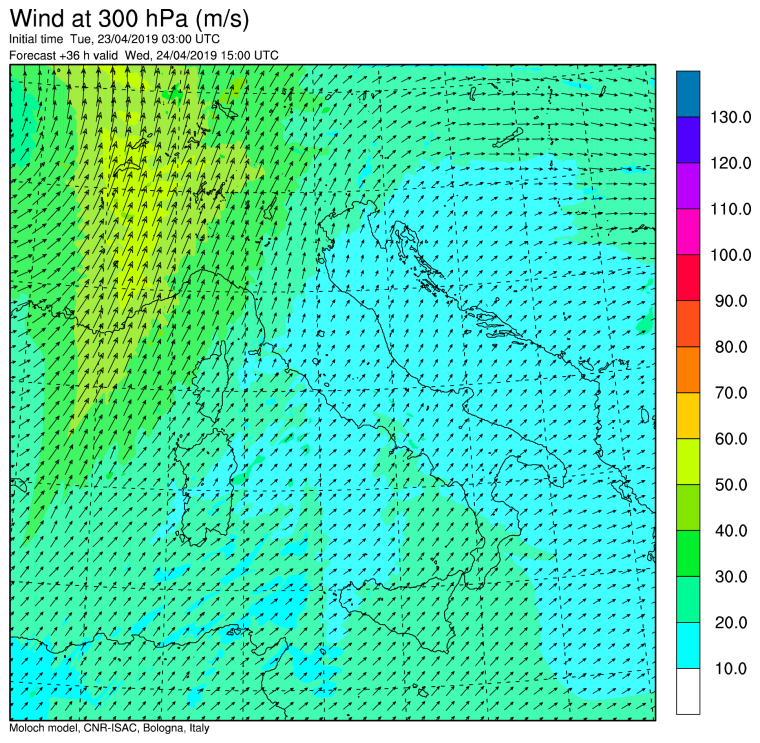Click the 20.0 colorbar label
This screenshot has width=760, height=743.
tap(731, 622)
